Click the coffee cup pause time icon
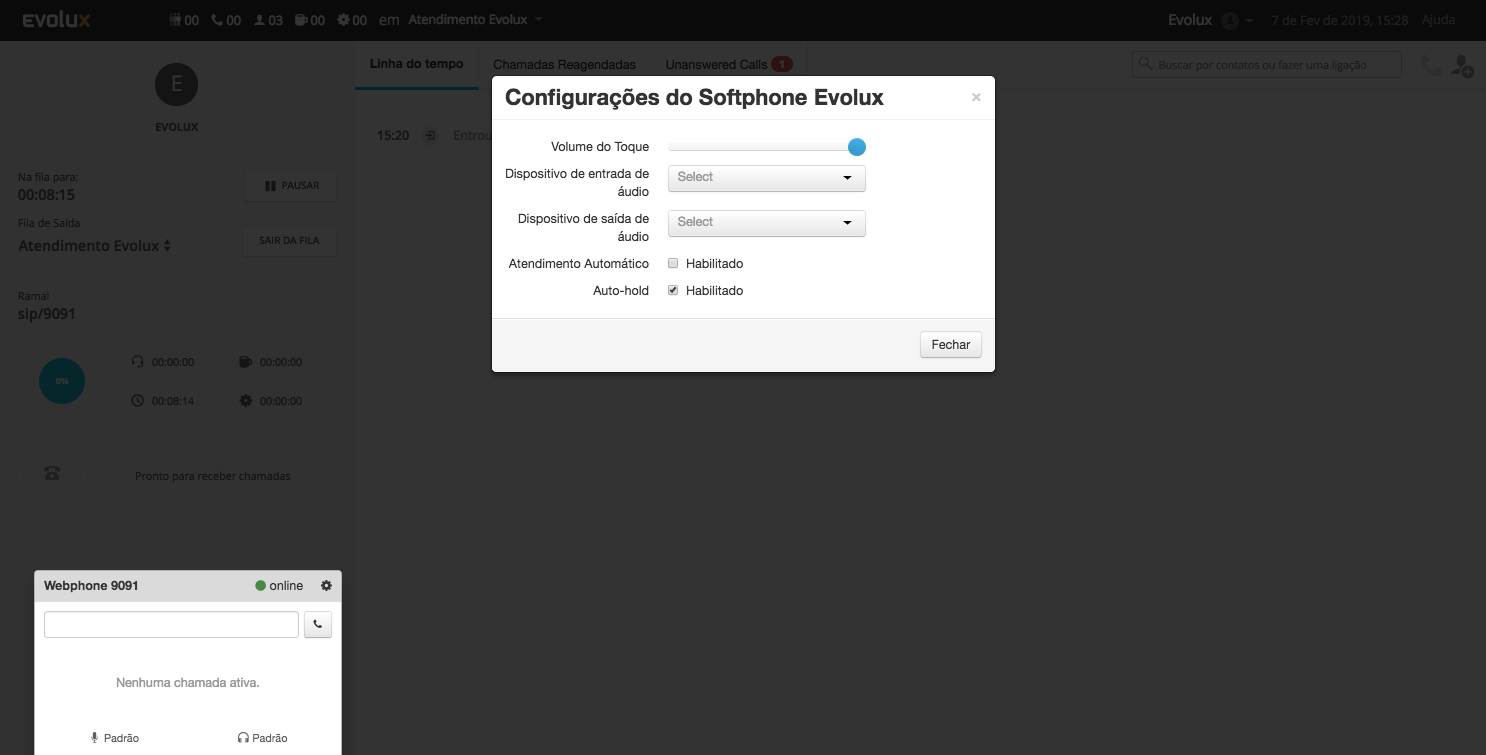This screenshot has width=1486, height=755. click(246, 362)
